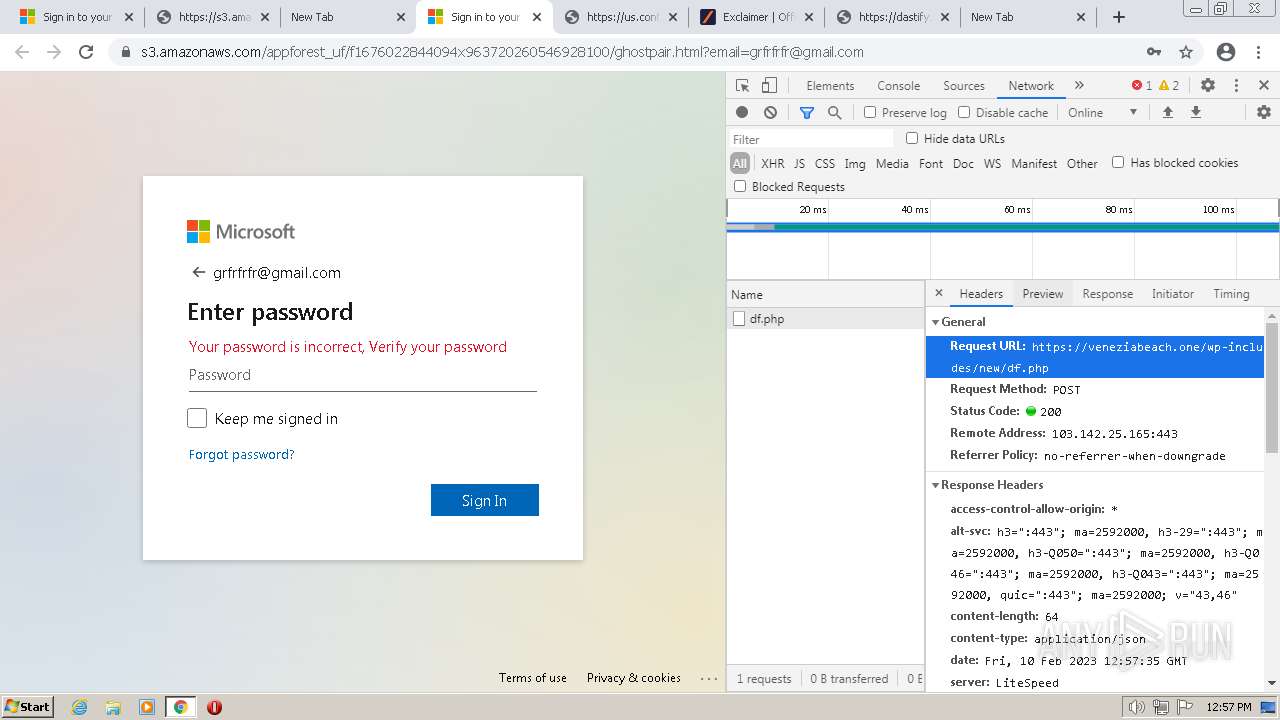Tick Keep me signed in

[x=197, y=418]
